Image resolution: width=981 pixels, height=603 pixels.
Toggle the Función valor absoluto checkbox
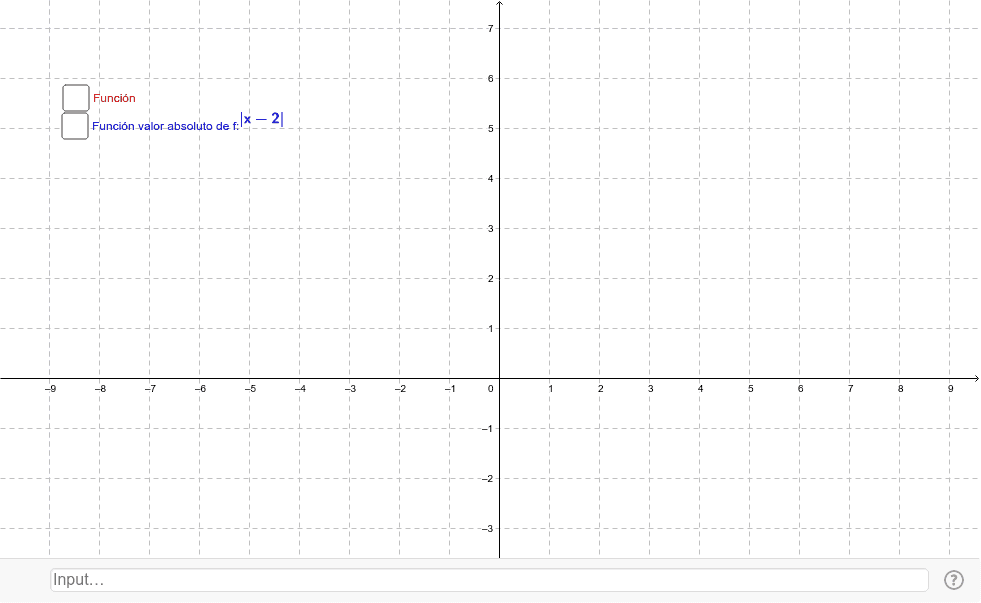point(75,126)
